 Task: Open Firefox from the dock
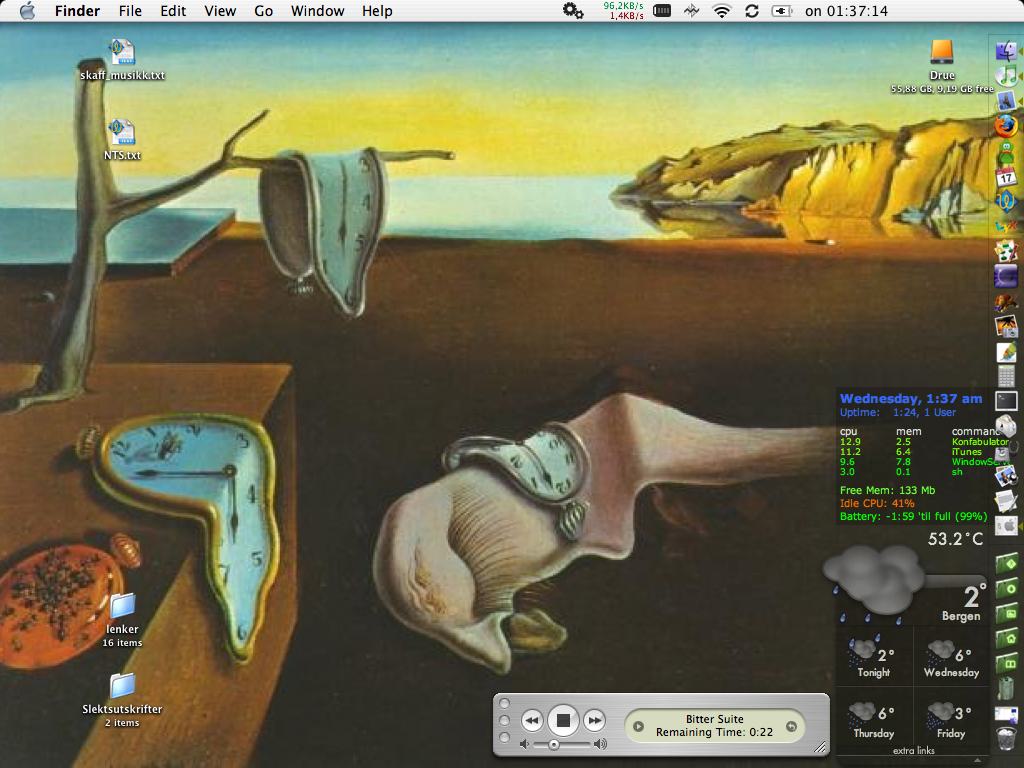point(1006,126)
